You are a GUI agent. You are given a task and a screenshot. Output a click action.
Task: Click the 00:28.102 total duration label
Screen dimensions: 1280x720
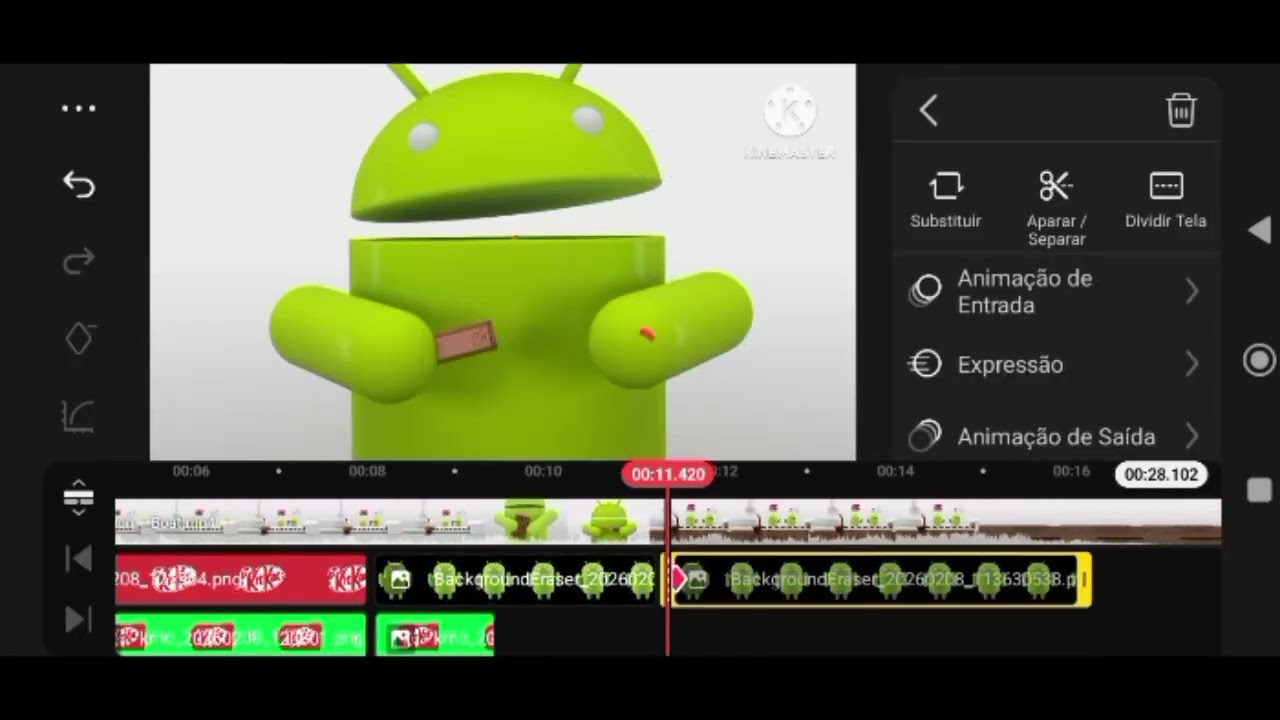pyautogui.click(x=1161, y=474)
